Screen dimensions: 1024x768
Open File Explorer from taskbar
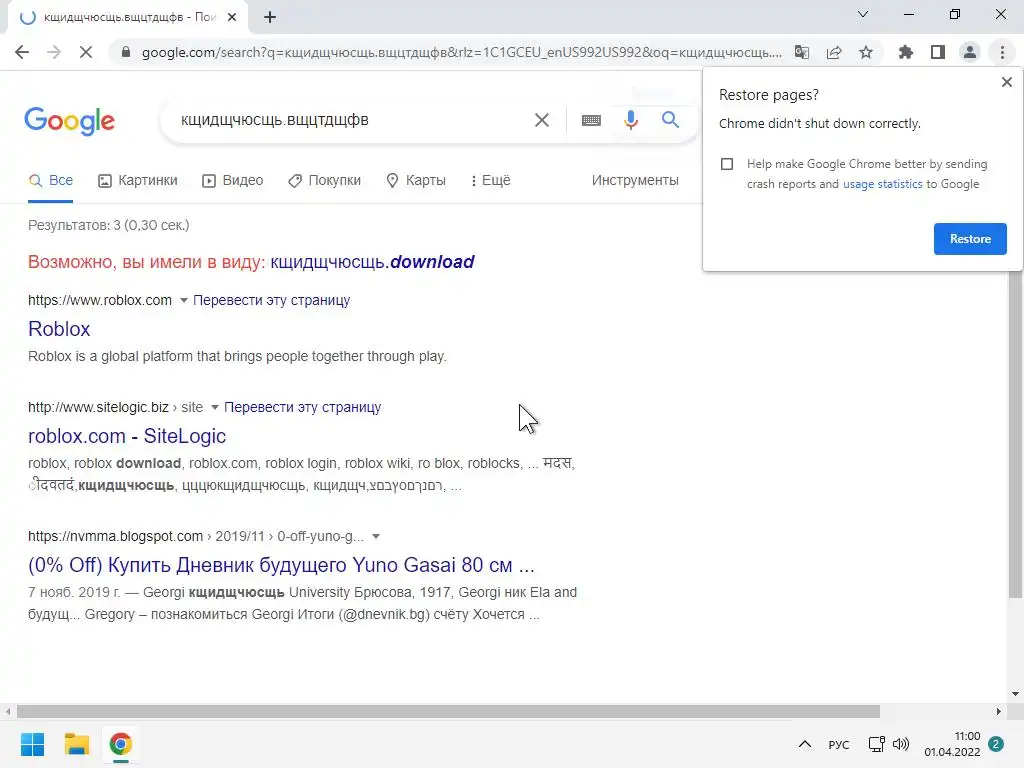pos(76,744)
